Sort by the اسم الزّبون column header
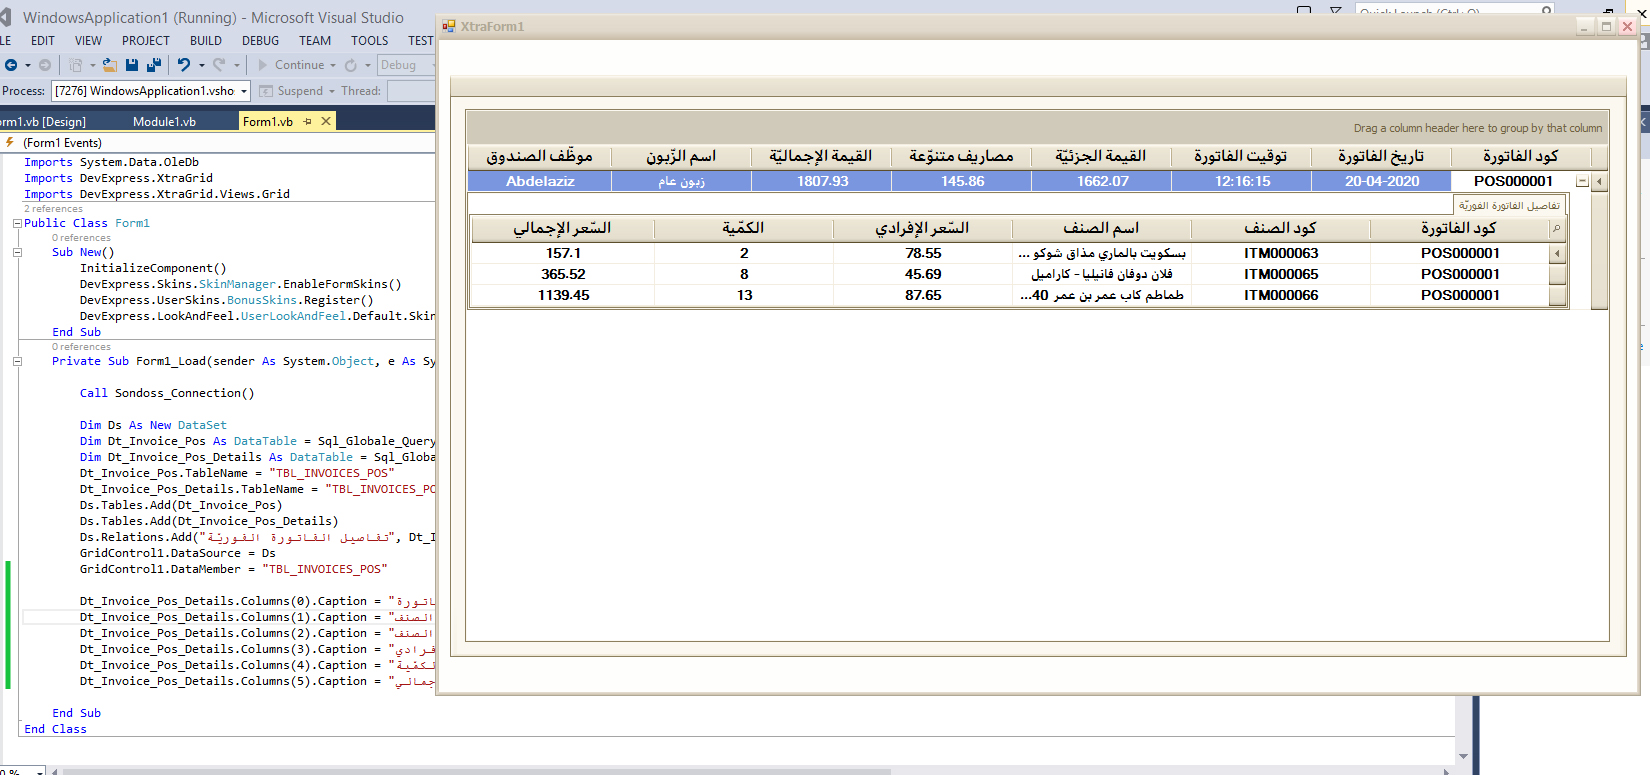The width and height of the screenshot is (1650, 775). (681, 156)
